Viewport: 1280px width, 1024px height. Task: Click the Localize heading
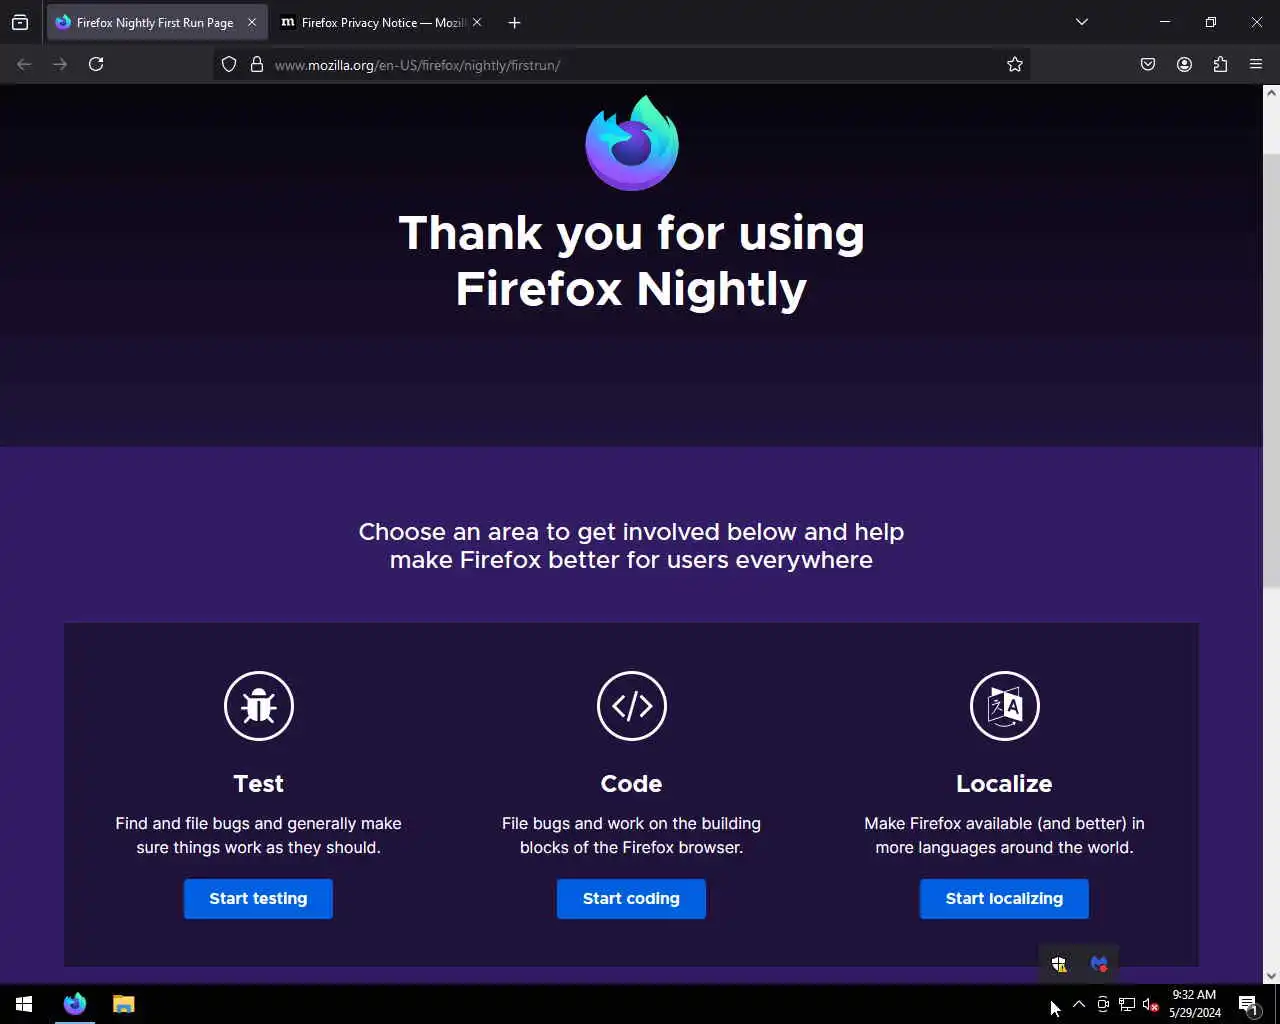coord(1004,784)
